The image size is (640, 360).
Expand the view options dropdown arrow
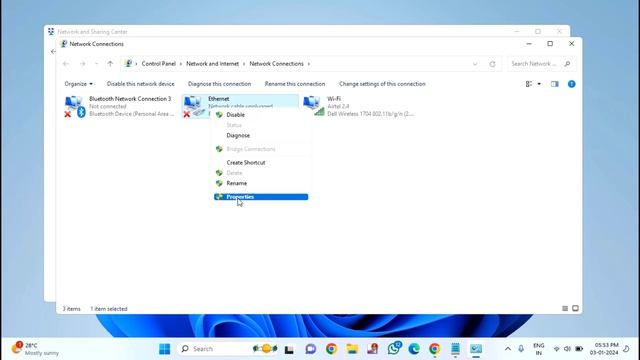(x=539, y=84)
